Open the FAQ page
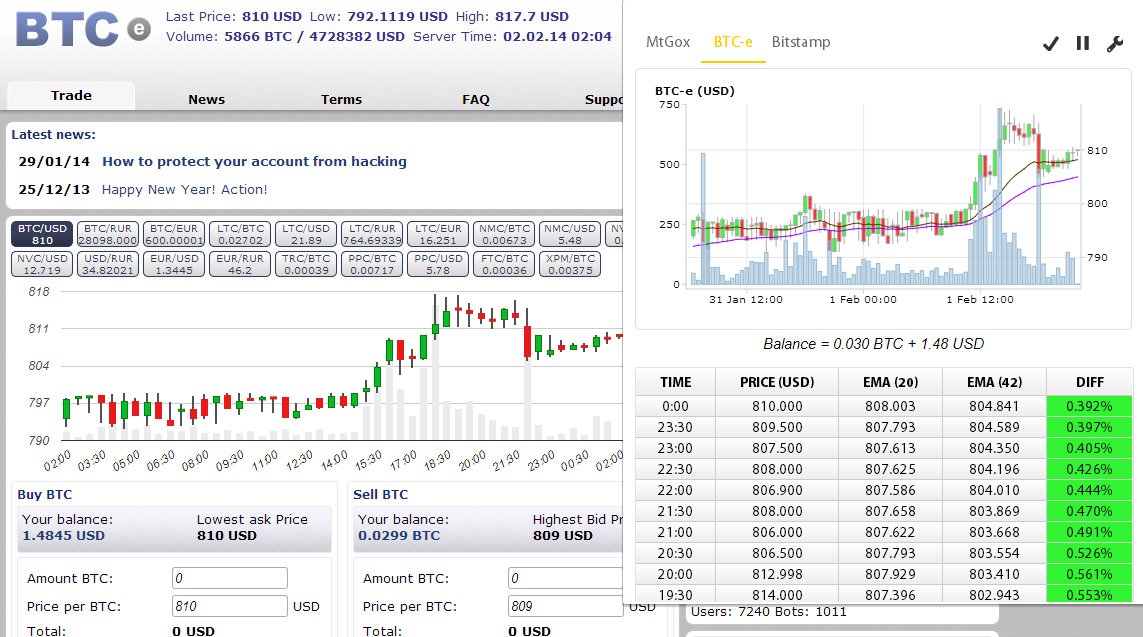The width and height of the screenshot is (1143, 637). [x=475, y=99]
